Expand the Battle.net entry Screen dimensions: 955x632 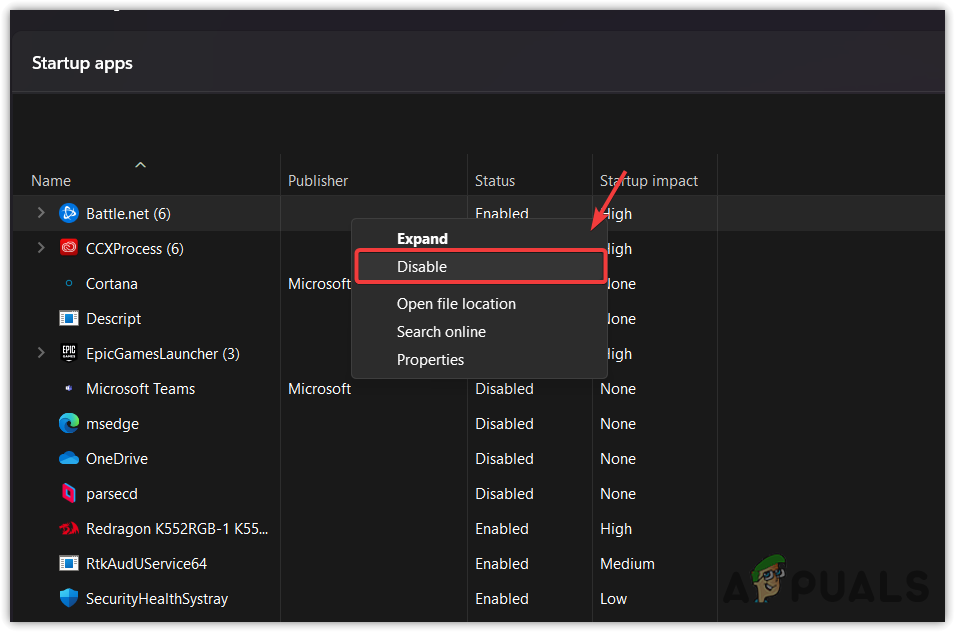tap(40, 213)
